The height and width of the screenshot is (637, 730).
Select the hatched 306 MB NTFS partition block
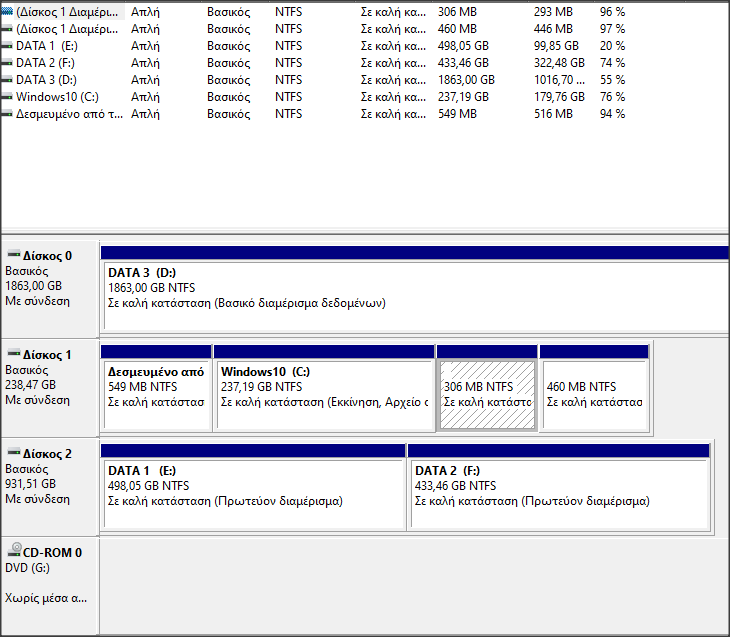tap(486, 395)
